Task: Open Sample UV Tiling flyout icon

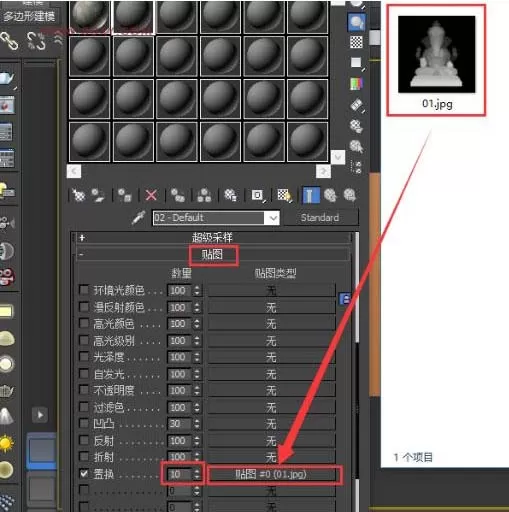Action: (x=356, y=63)
